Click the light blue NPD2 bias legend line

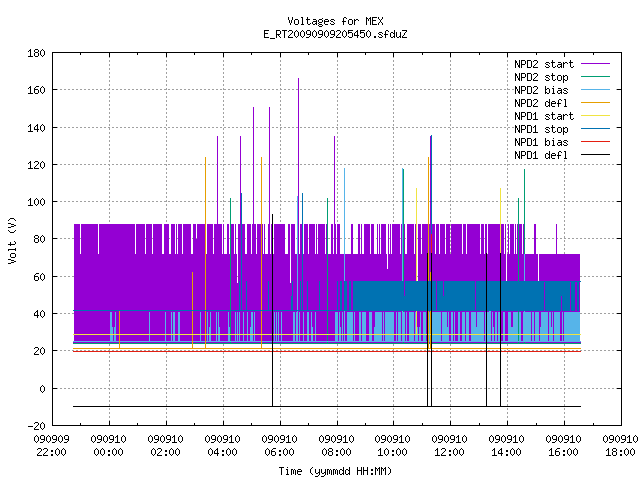[x=595, y=90]
